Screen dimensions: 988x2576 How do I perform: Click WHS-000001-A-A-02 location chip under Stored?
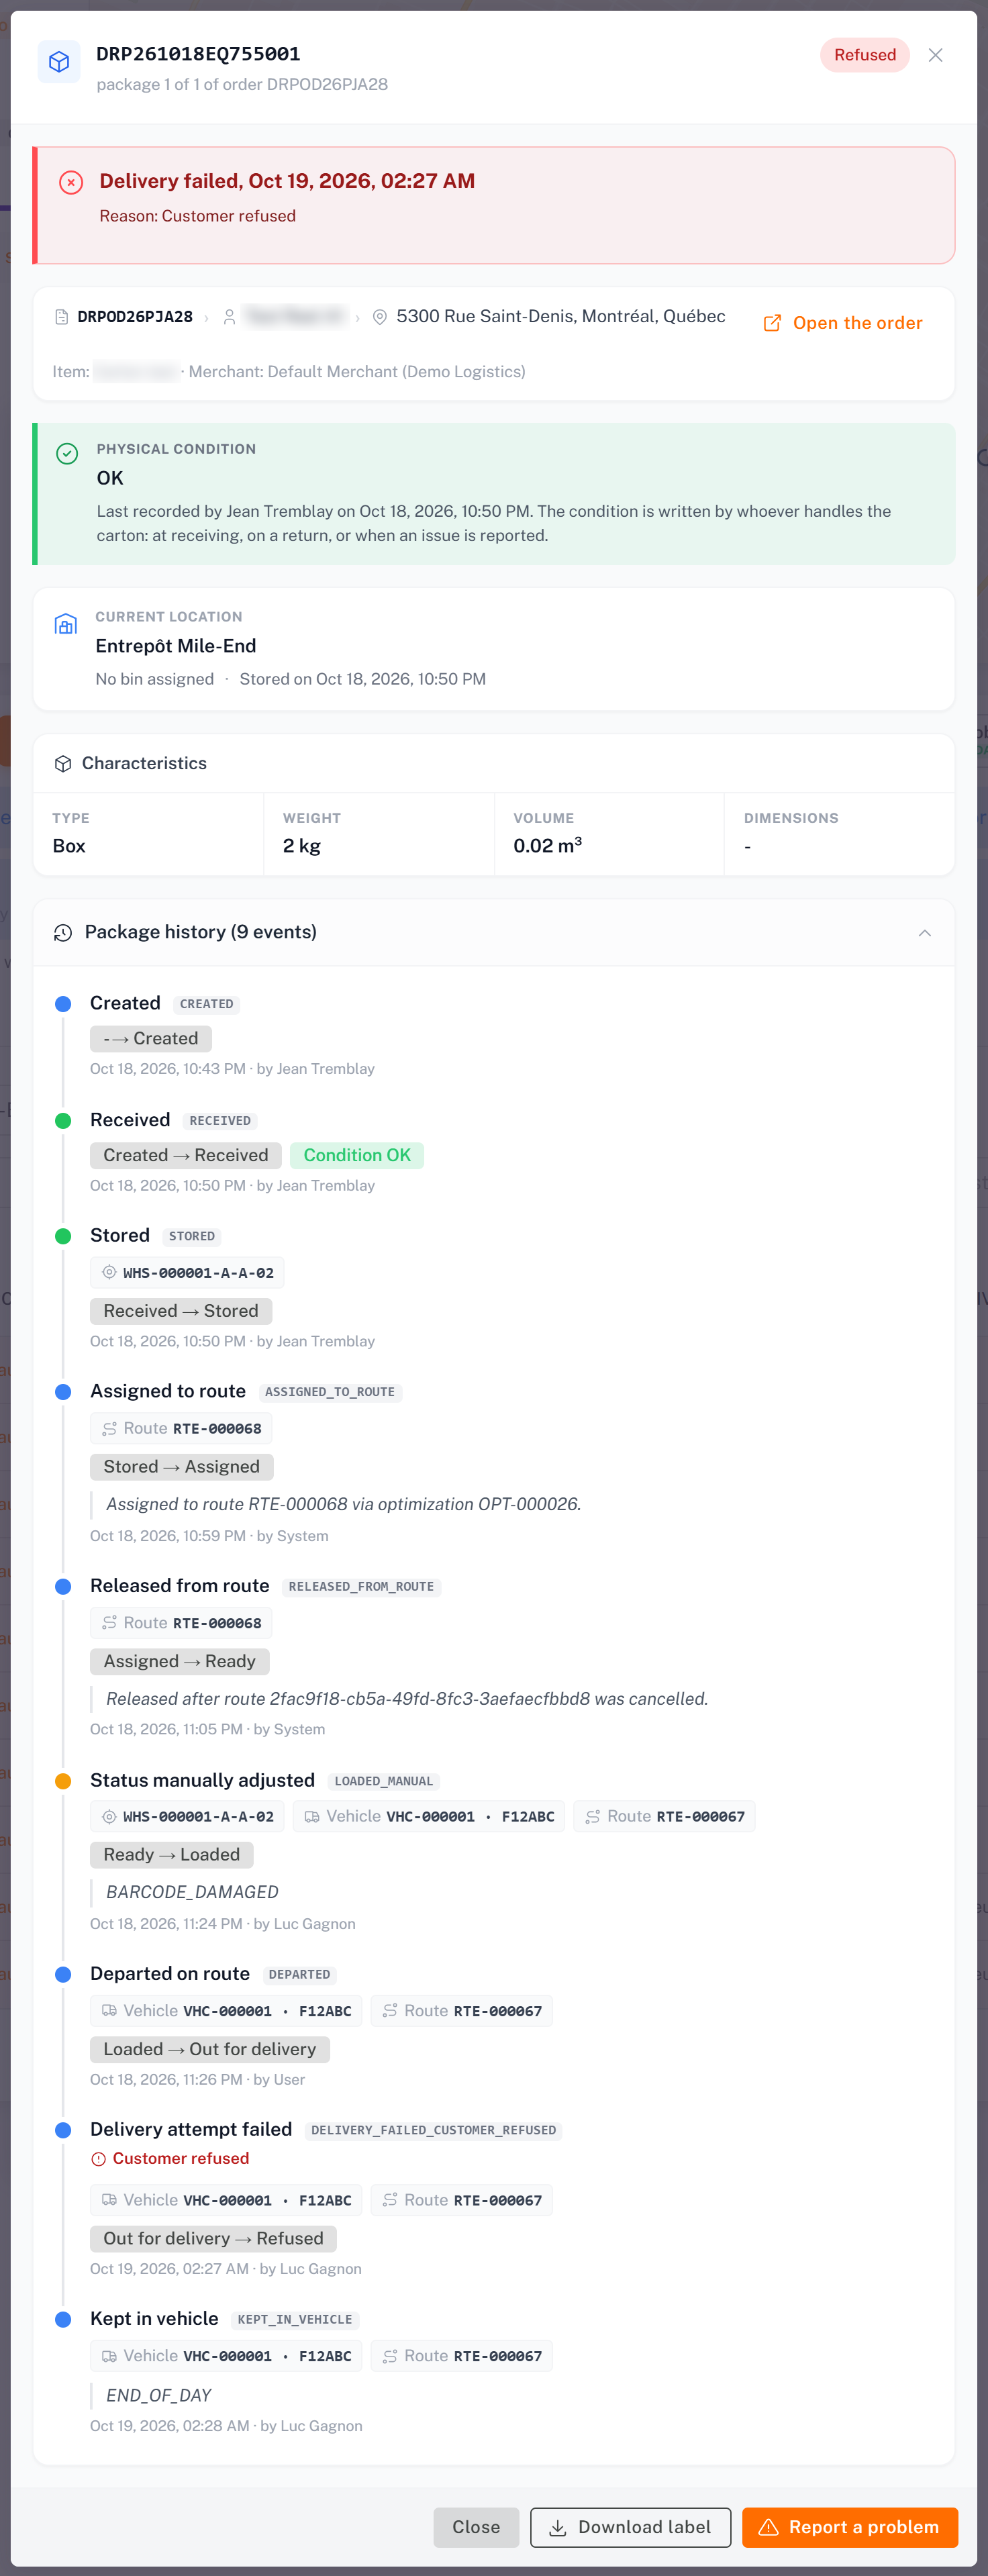coord(187,1273)
